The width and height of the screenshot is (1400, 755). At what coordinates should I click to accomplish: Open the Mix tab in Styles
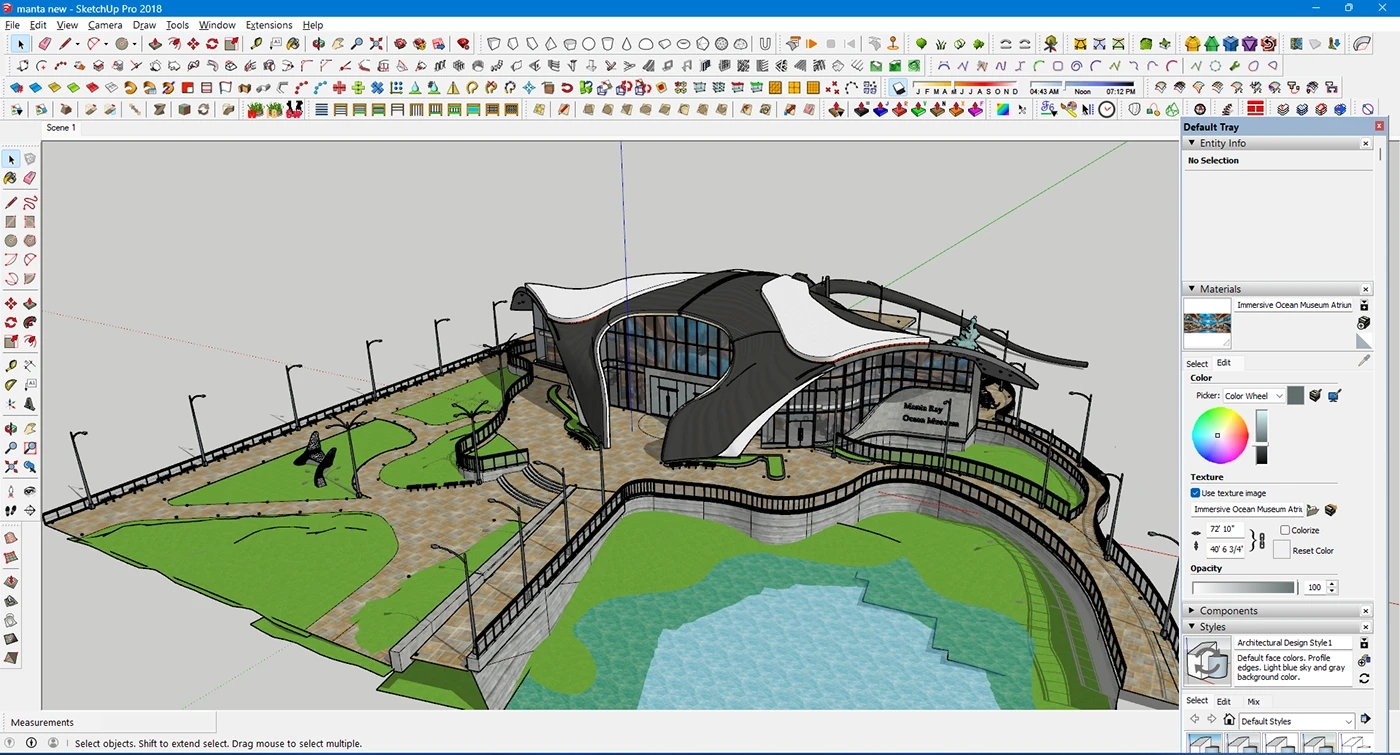point(1253,702)
